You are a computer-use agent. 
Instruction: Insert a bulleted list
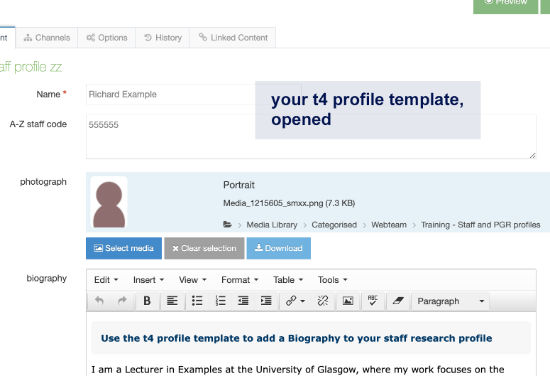click(197, 301)
